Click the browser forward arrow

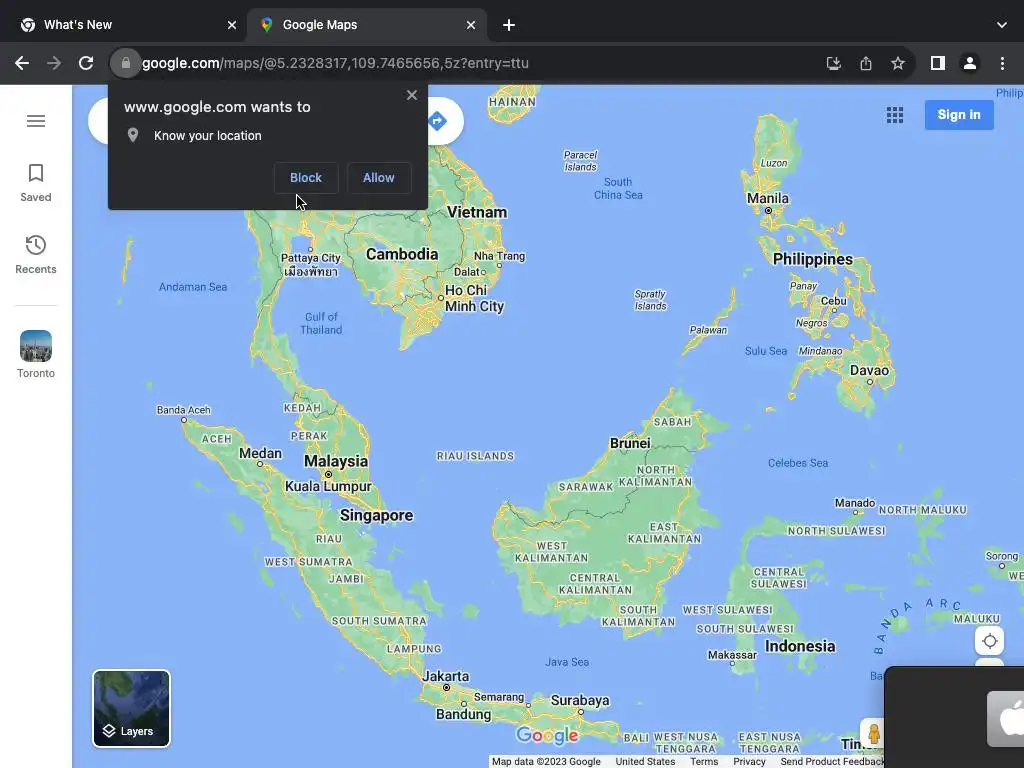(x=54, y=63)
